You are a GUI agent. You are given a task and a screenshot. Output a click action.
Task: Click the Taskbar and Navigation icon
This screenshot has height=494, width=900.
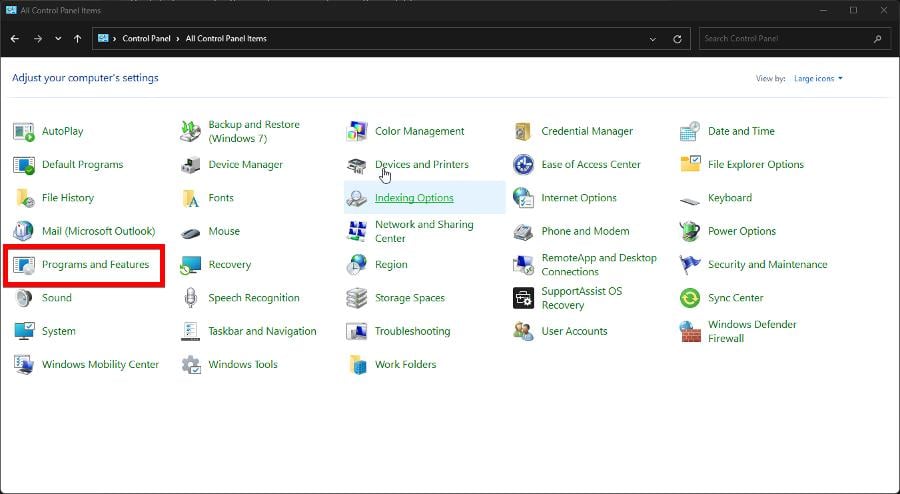[190, 331]
